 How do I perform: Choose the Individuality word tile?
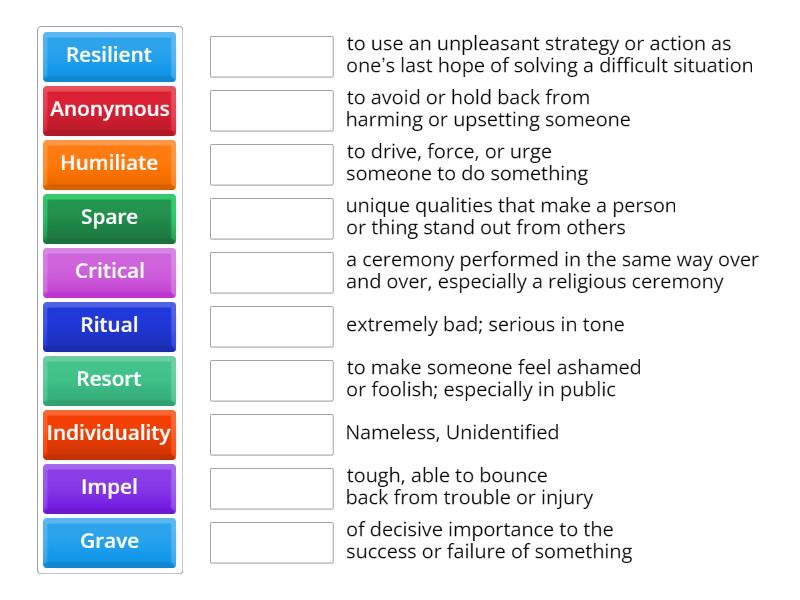109,434
